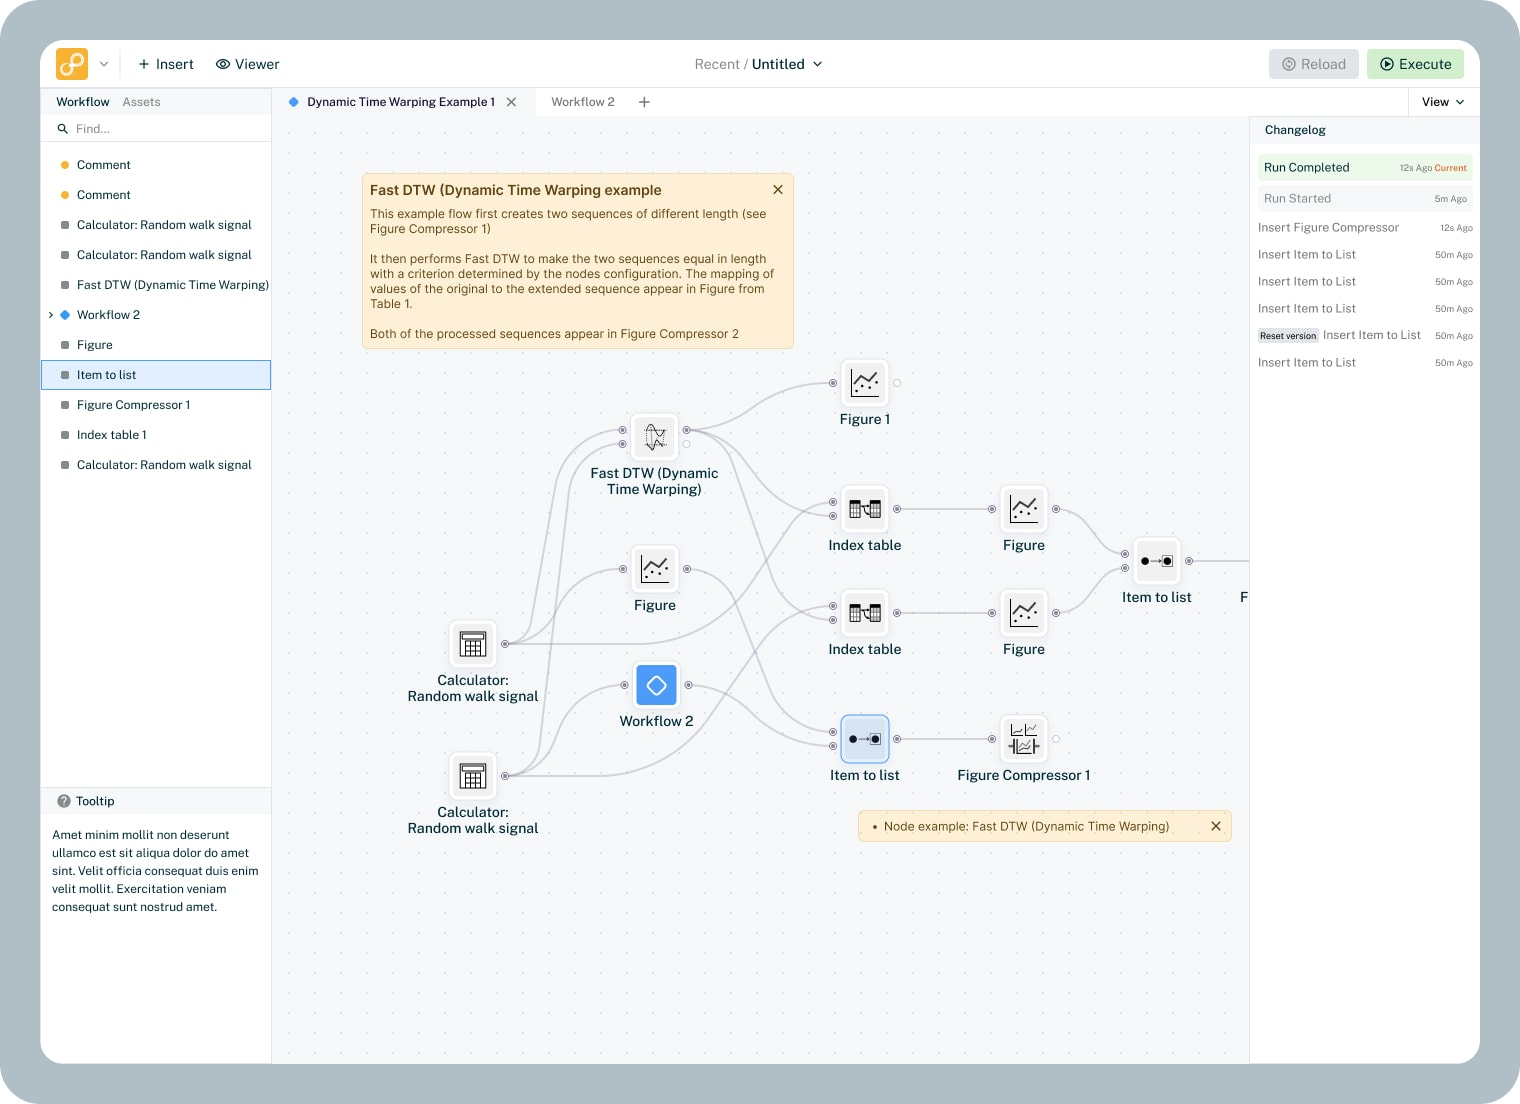Image resolution: width=1520 pixels, height=1104 pixels.
Task: Select the Item to list node near right edge
Action: [1157, 561]
